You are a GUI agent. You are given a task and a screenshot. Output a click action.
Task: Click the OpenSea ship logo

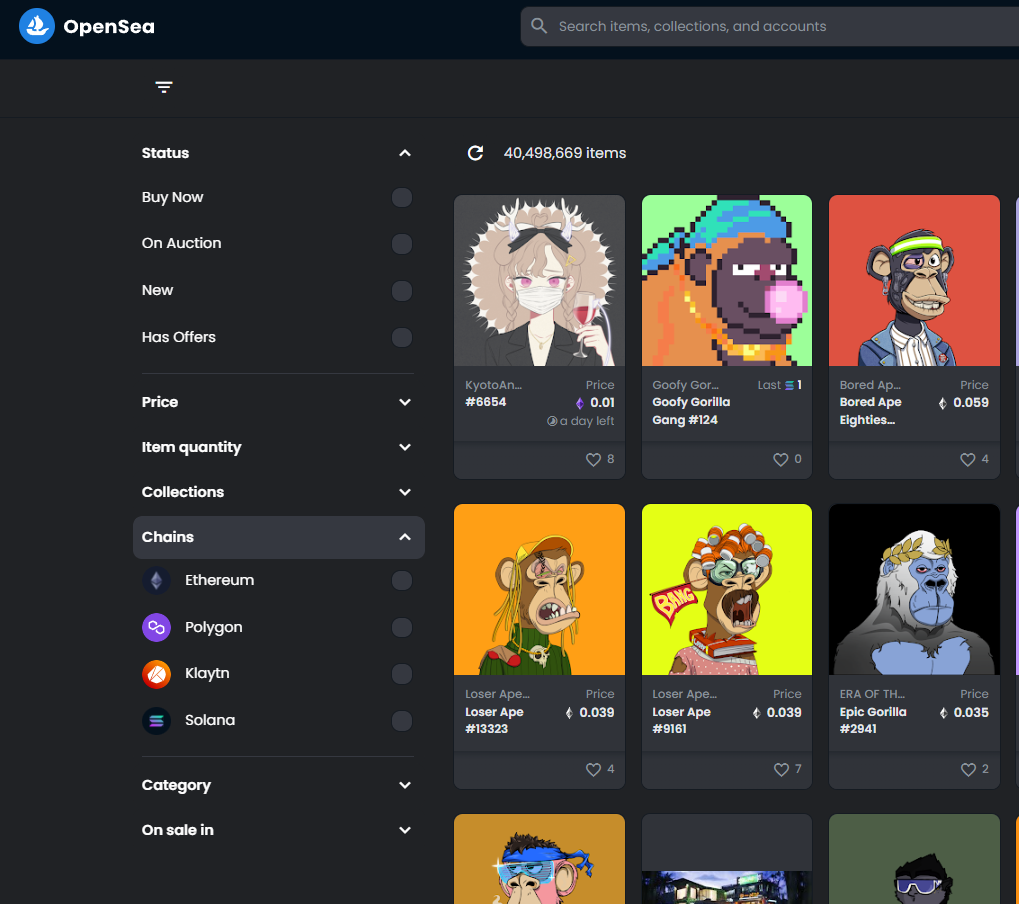pos(37,26)
